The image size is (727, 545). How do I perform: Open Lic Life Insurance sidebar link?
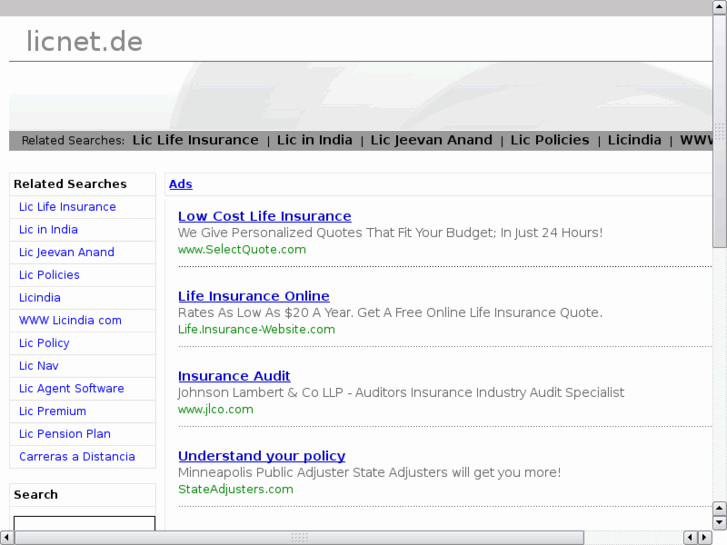tap(67, 207)
